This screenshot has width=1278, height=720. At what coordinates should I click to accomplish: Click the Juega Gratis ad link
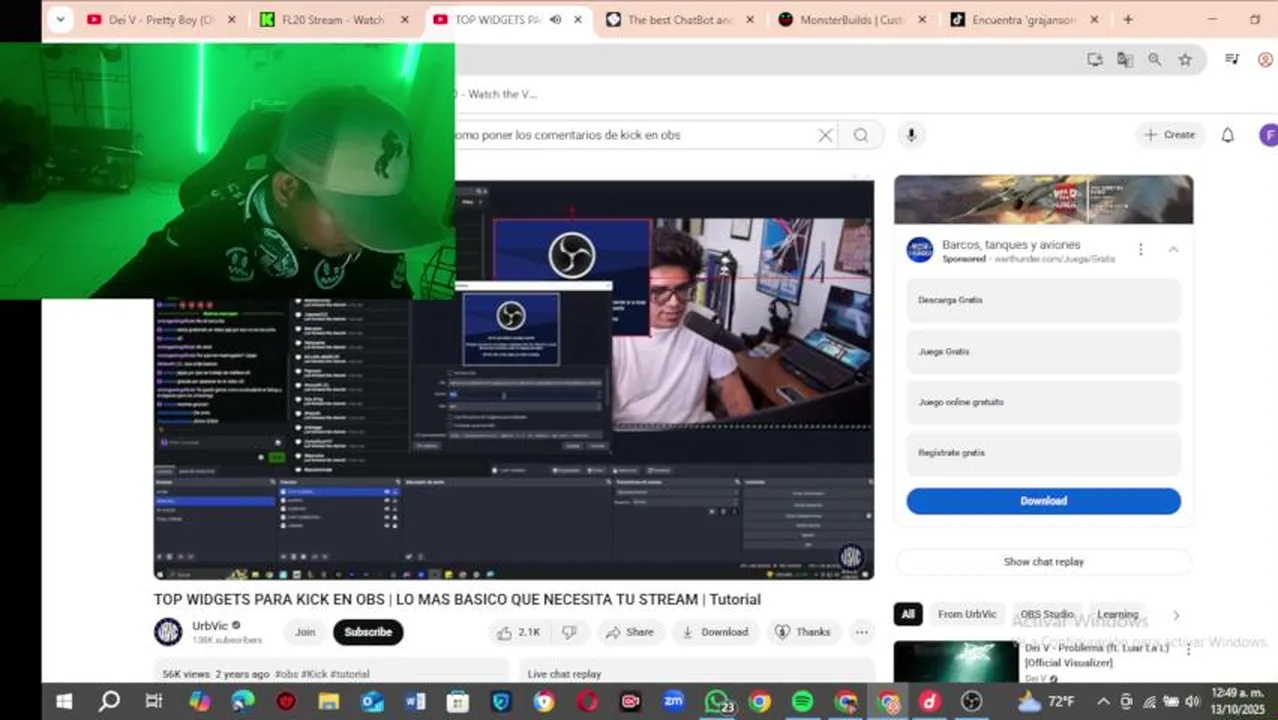click(1043, 351)
